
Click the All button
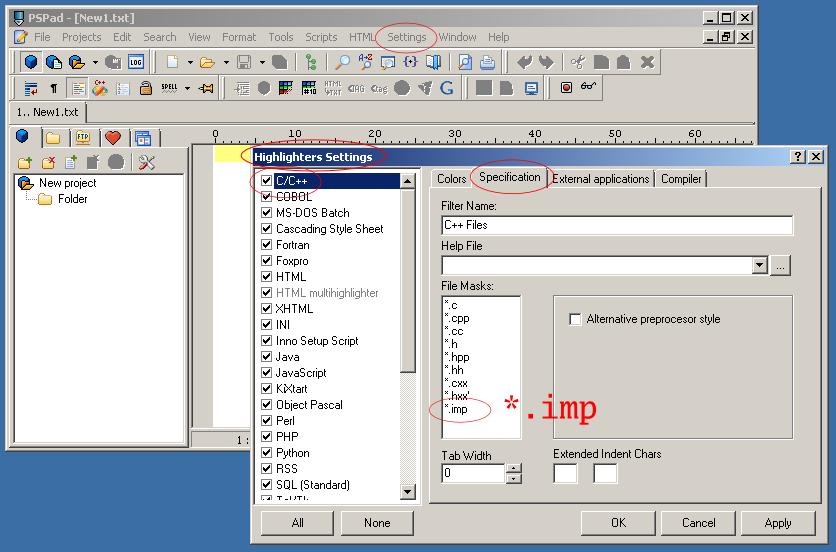click(x=298, y=523)
